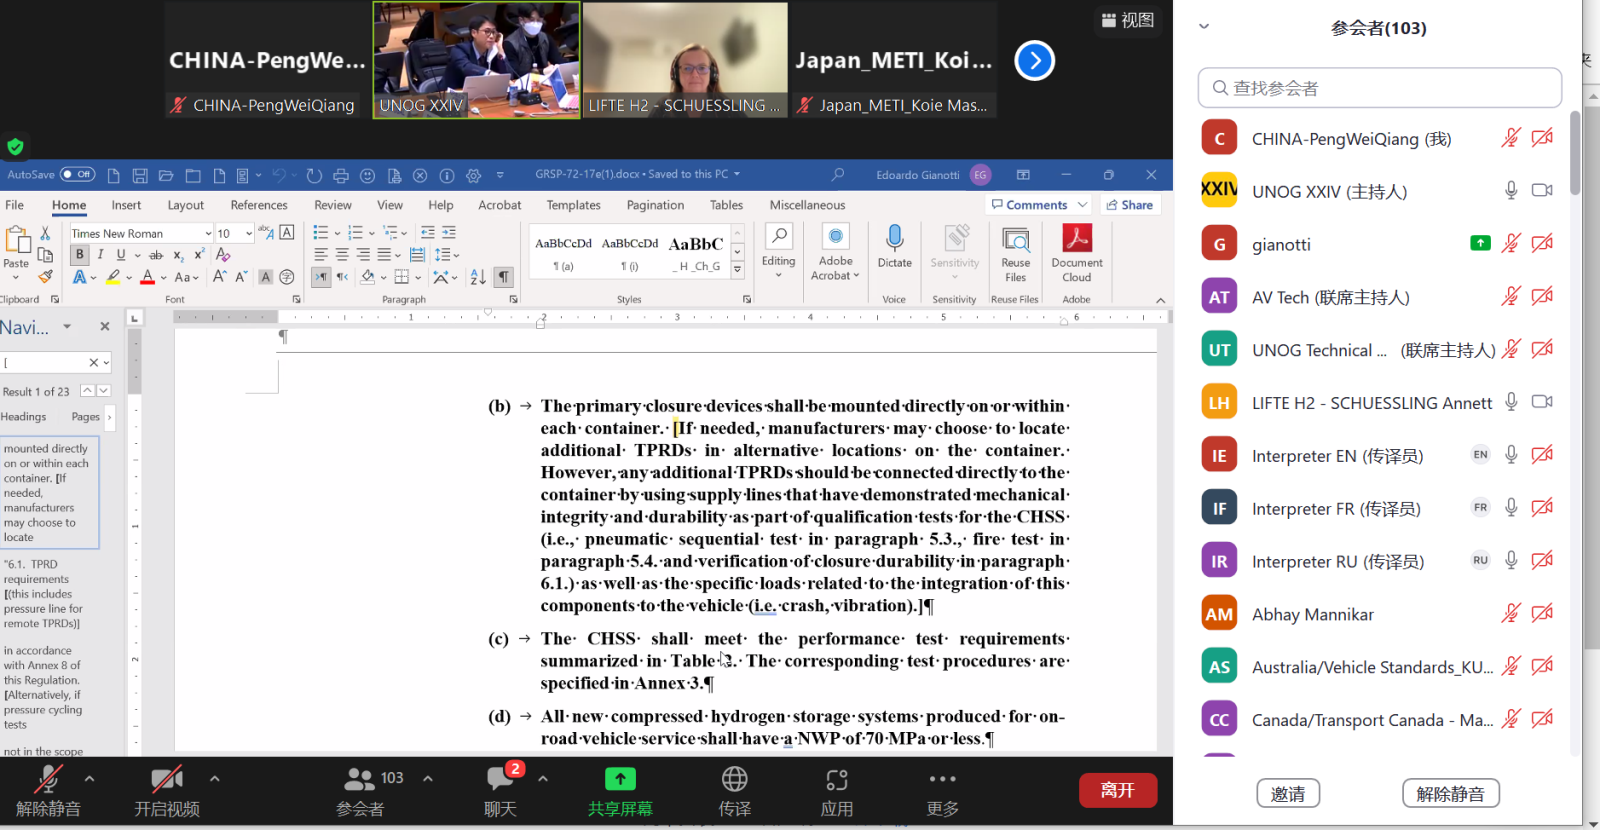Viewport: 1600px width, 830px height.
Task: Start video using the camera button
Action: point(166,780)
